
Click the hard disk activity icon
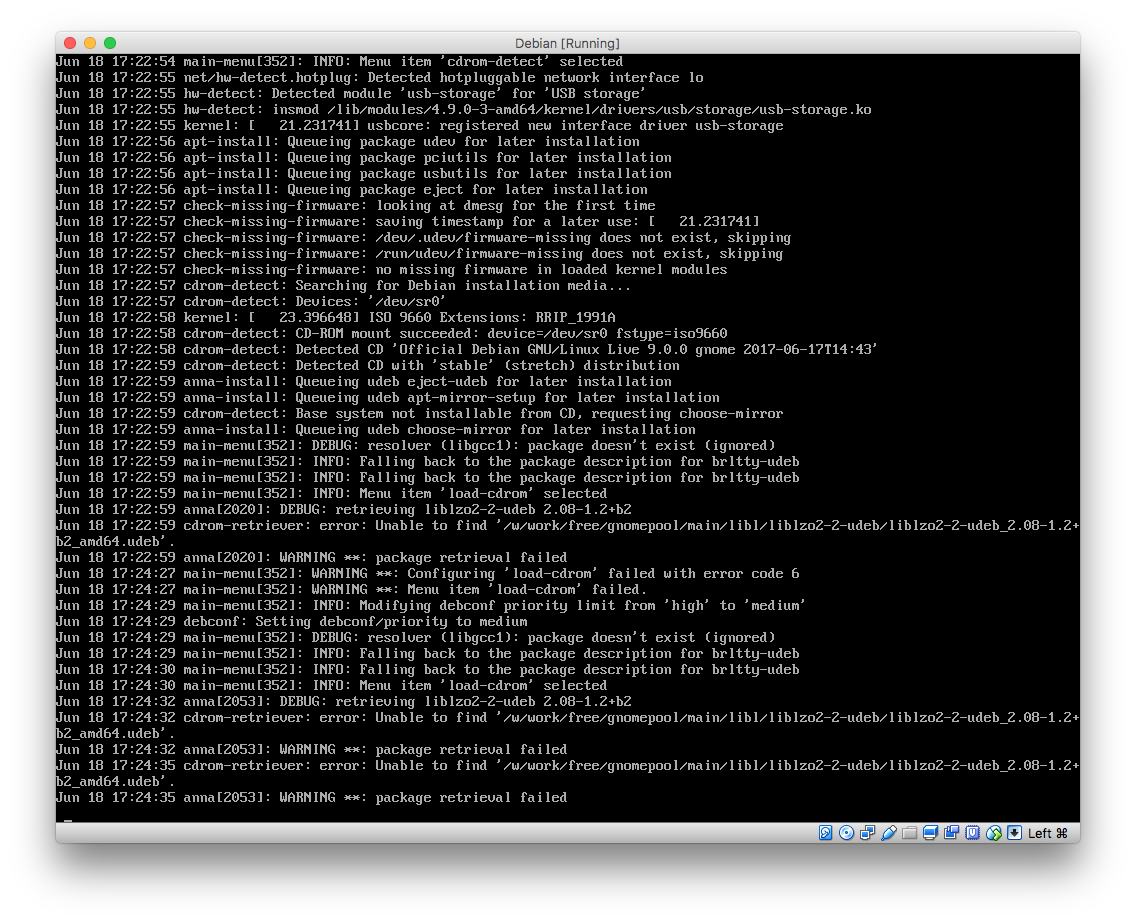[x=826, y=833]
